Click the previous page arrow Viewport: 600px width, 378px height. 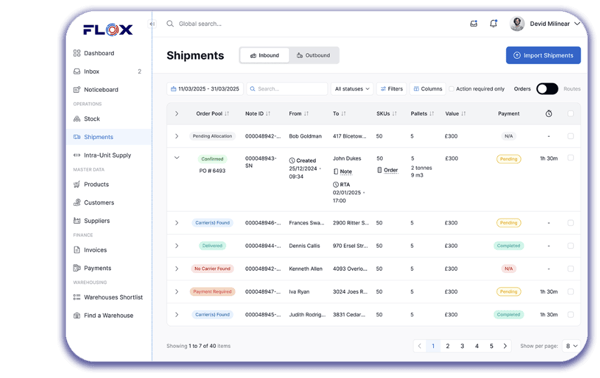tap(419, 346)
